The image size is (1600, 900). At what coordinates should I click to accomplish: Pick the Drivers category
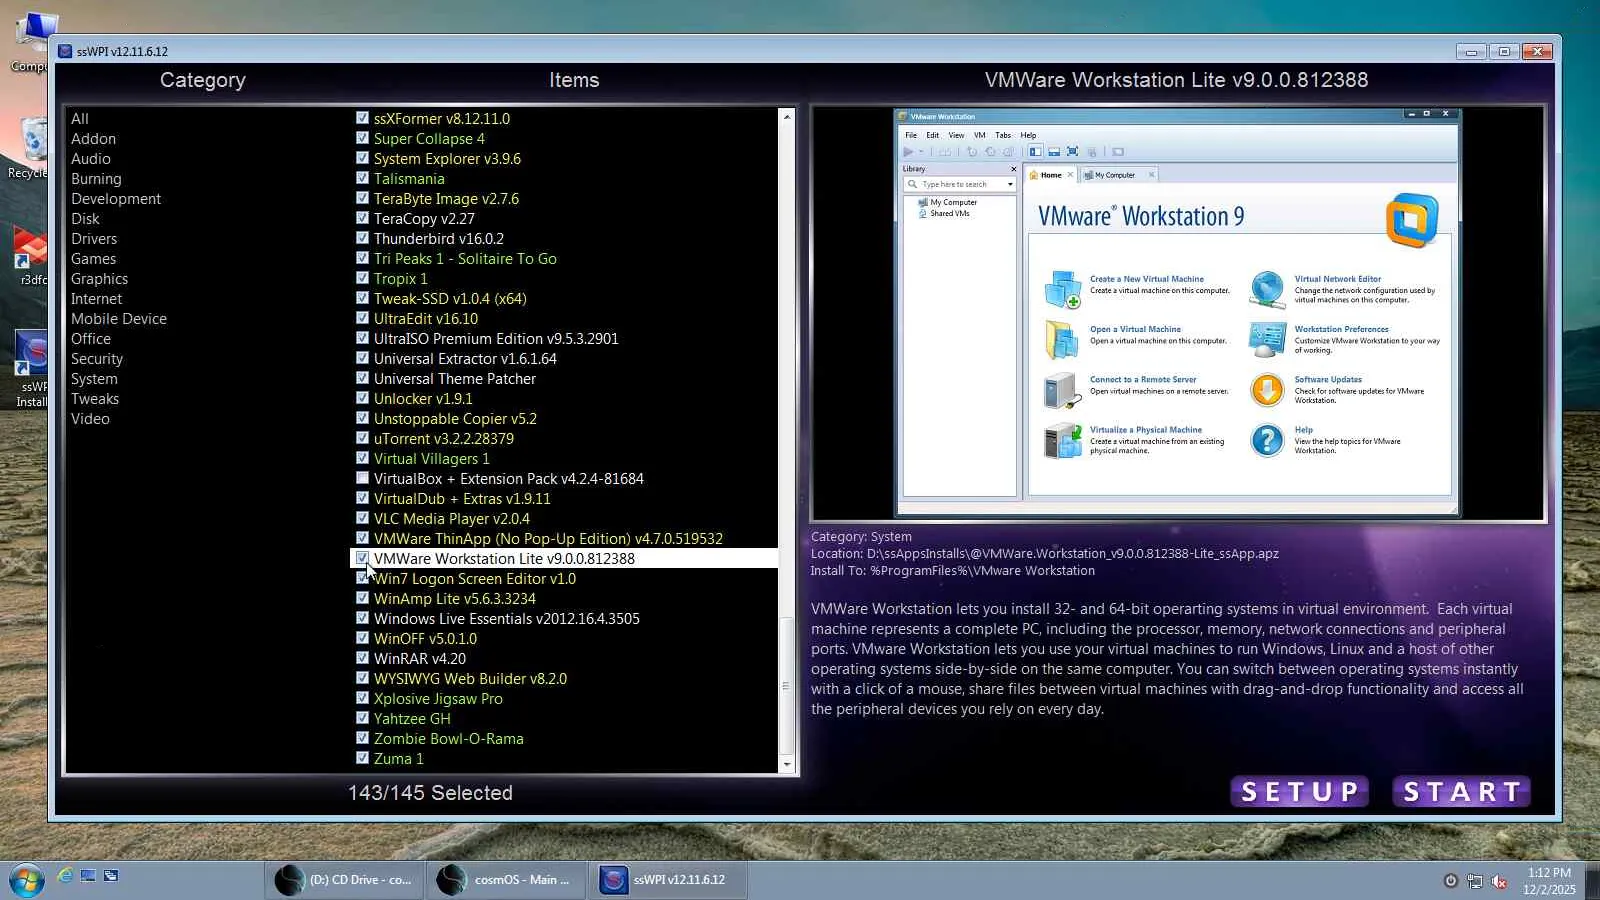(94, 239)
